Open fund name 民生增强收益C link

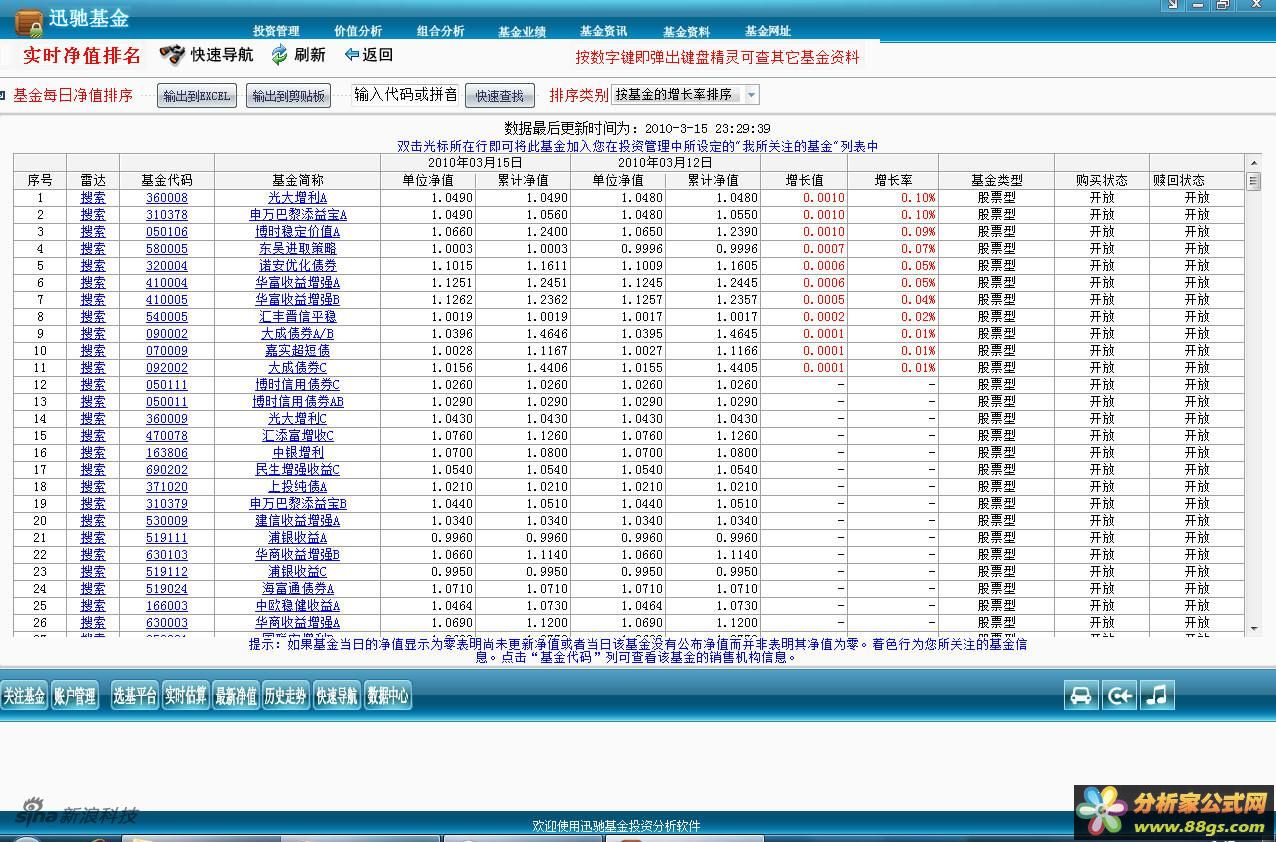pos(297,470)
